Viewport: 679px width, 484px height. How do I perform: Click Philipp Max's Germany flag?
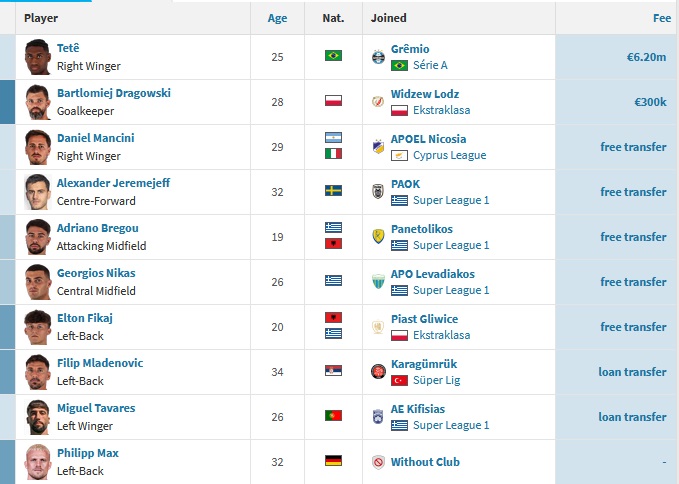[333, 461]
